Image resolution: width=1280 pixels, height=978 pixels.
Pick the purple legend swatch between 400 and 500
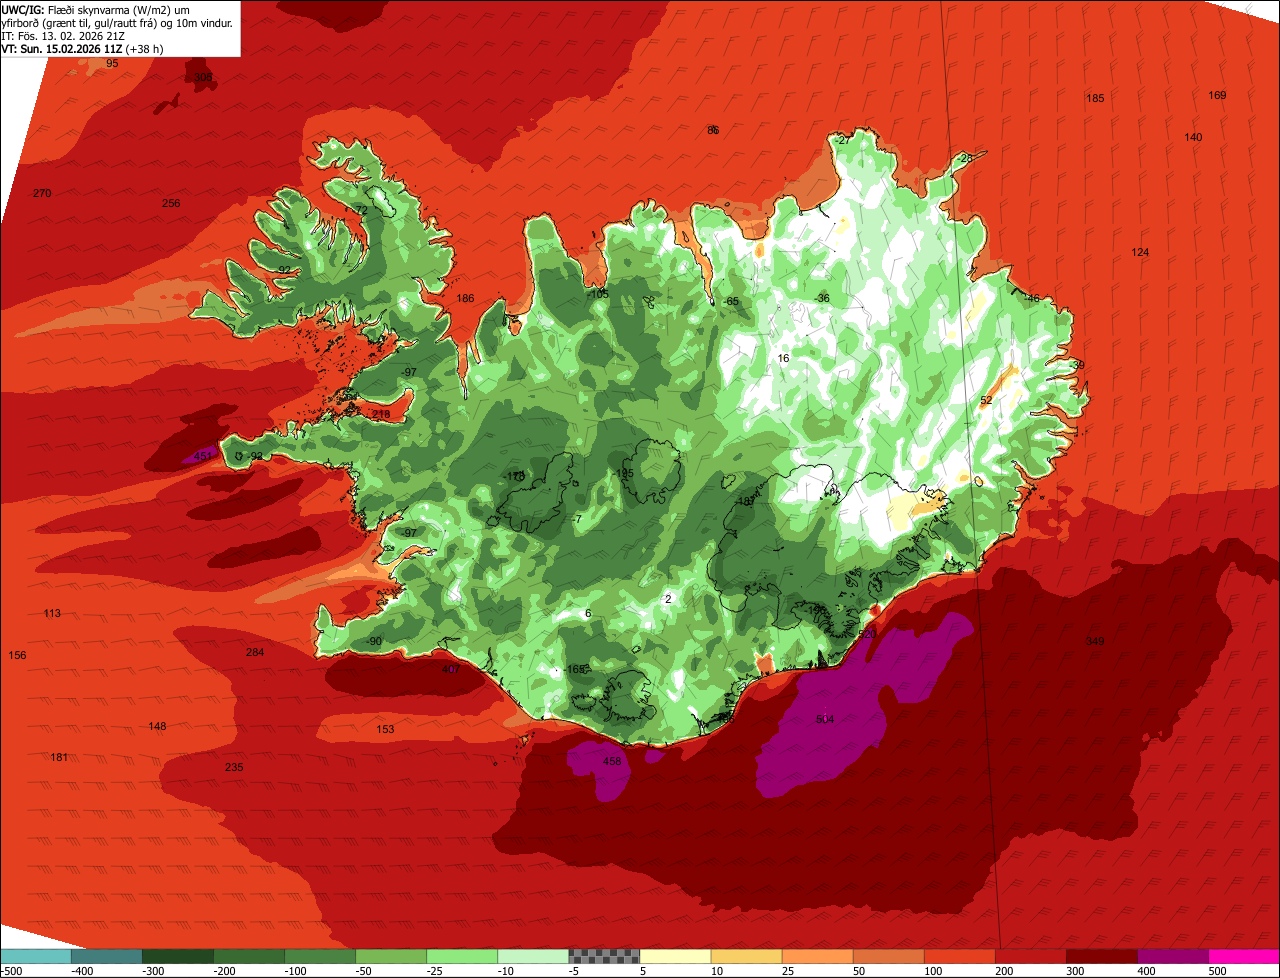tap(1173, 956)
